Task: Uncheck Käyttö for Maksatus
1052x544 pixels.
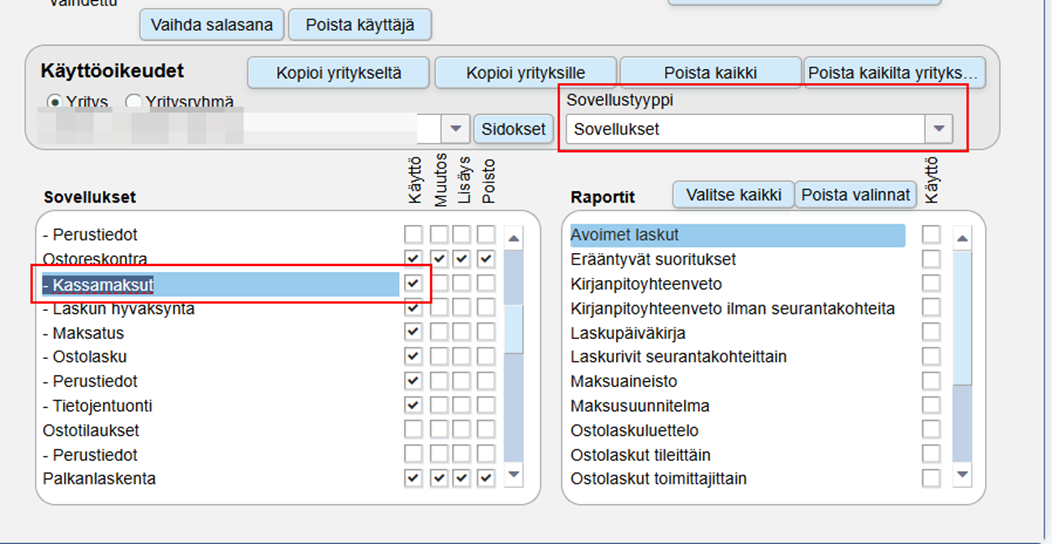Action: [413, 332]
